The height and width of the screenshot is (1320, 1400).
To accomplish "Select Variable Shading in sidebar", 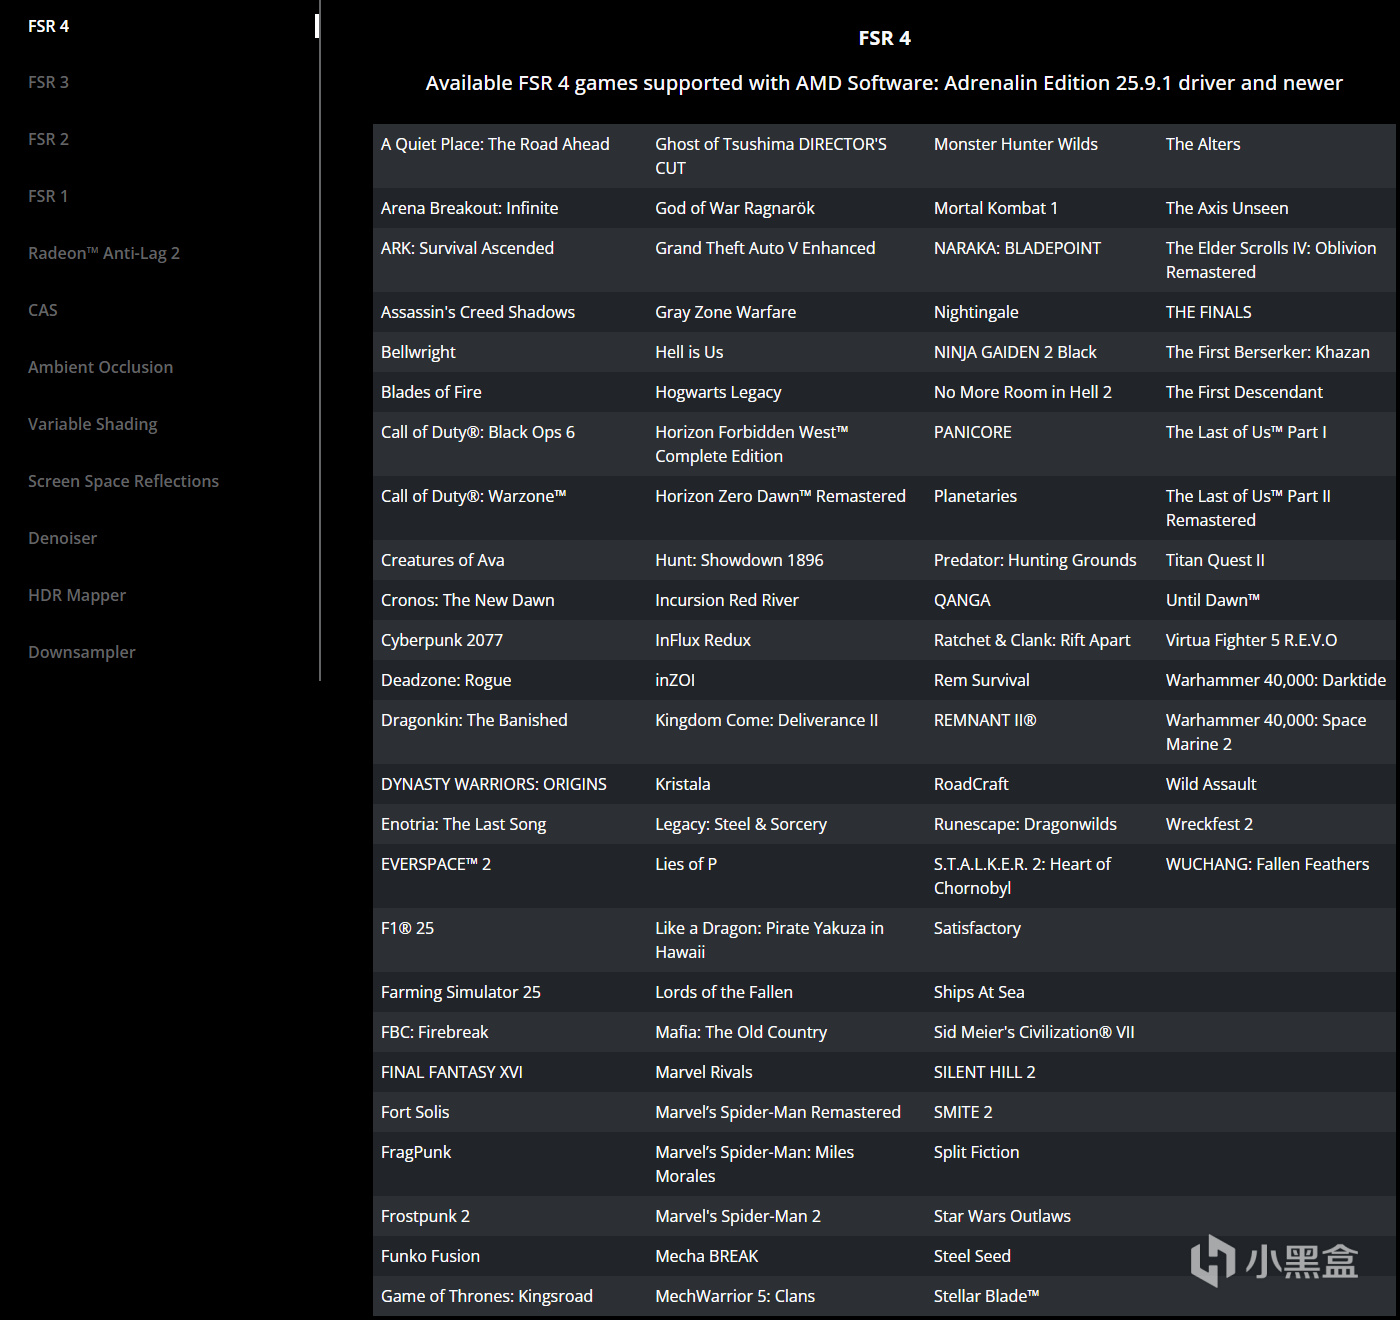I will 93,424.
